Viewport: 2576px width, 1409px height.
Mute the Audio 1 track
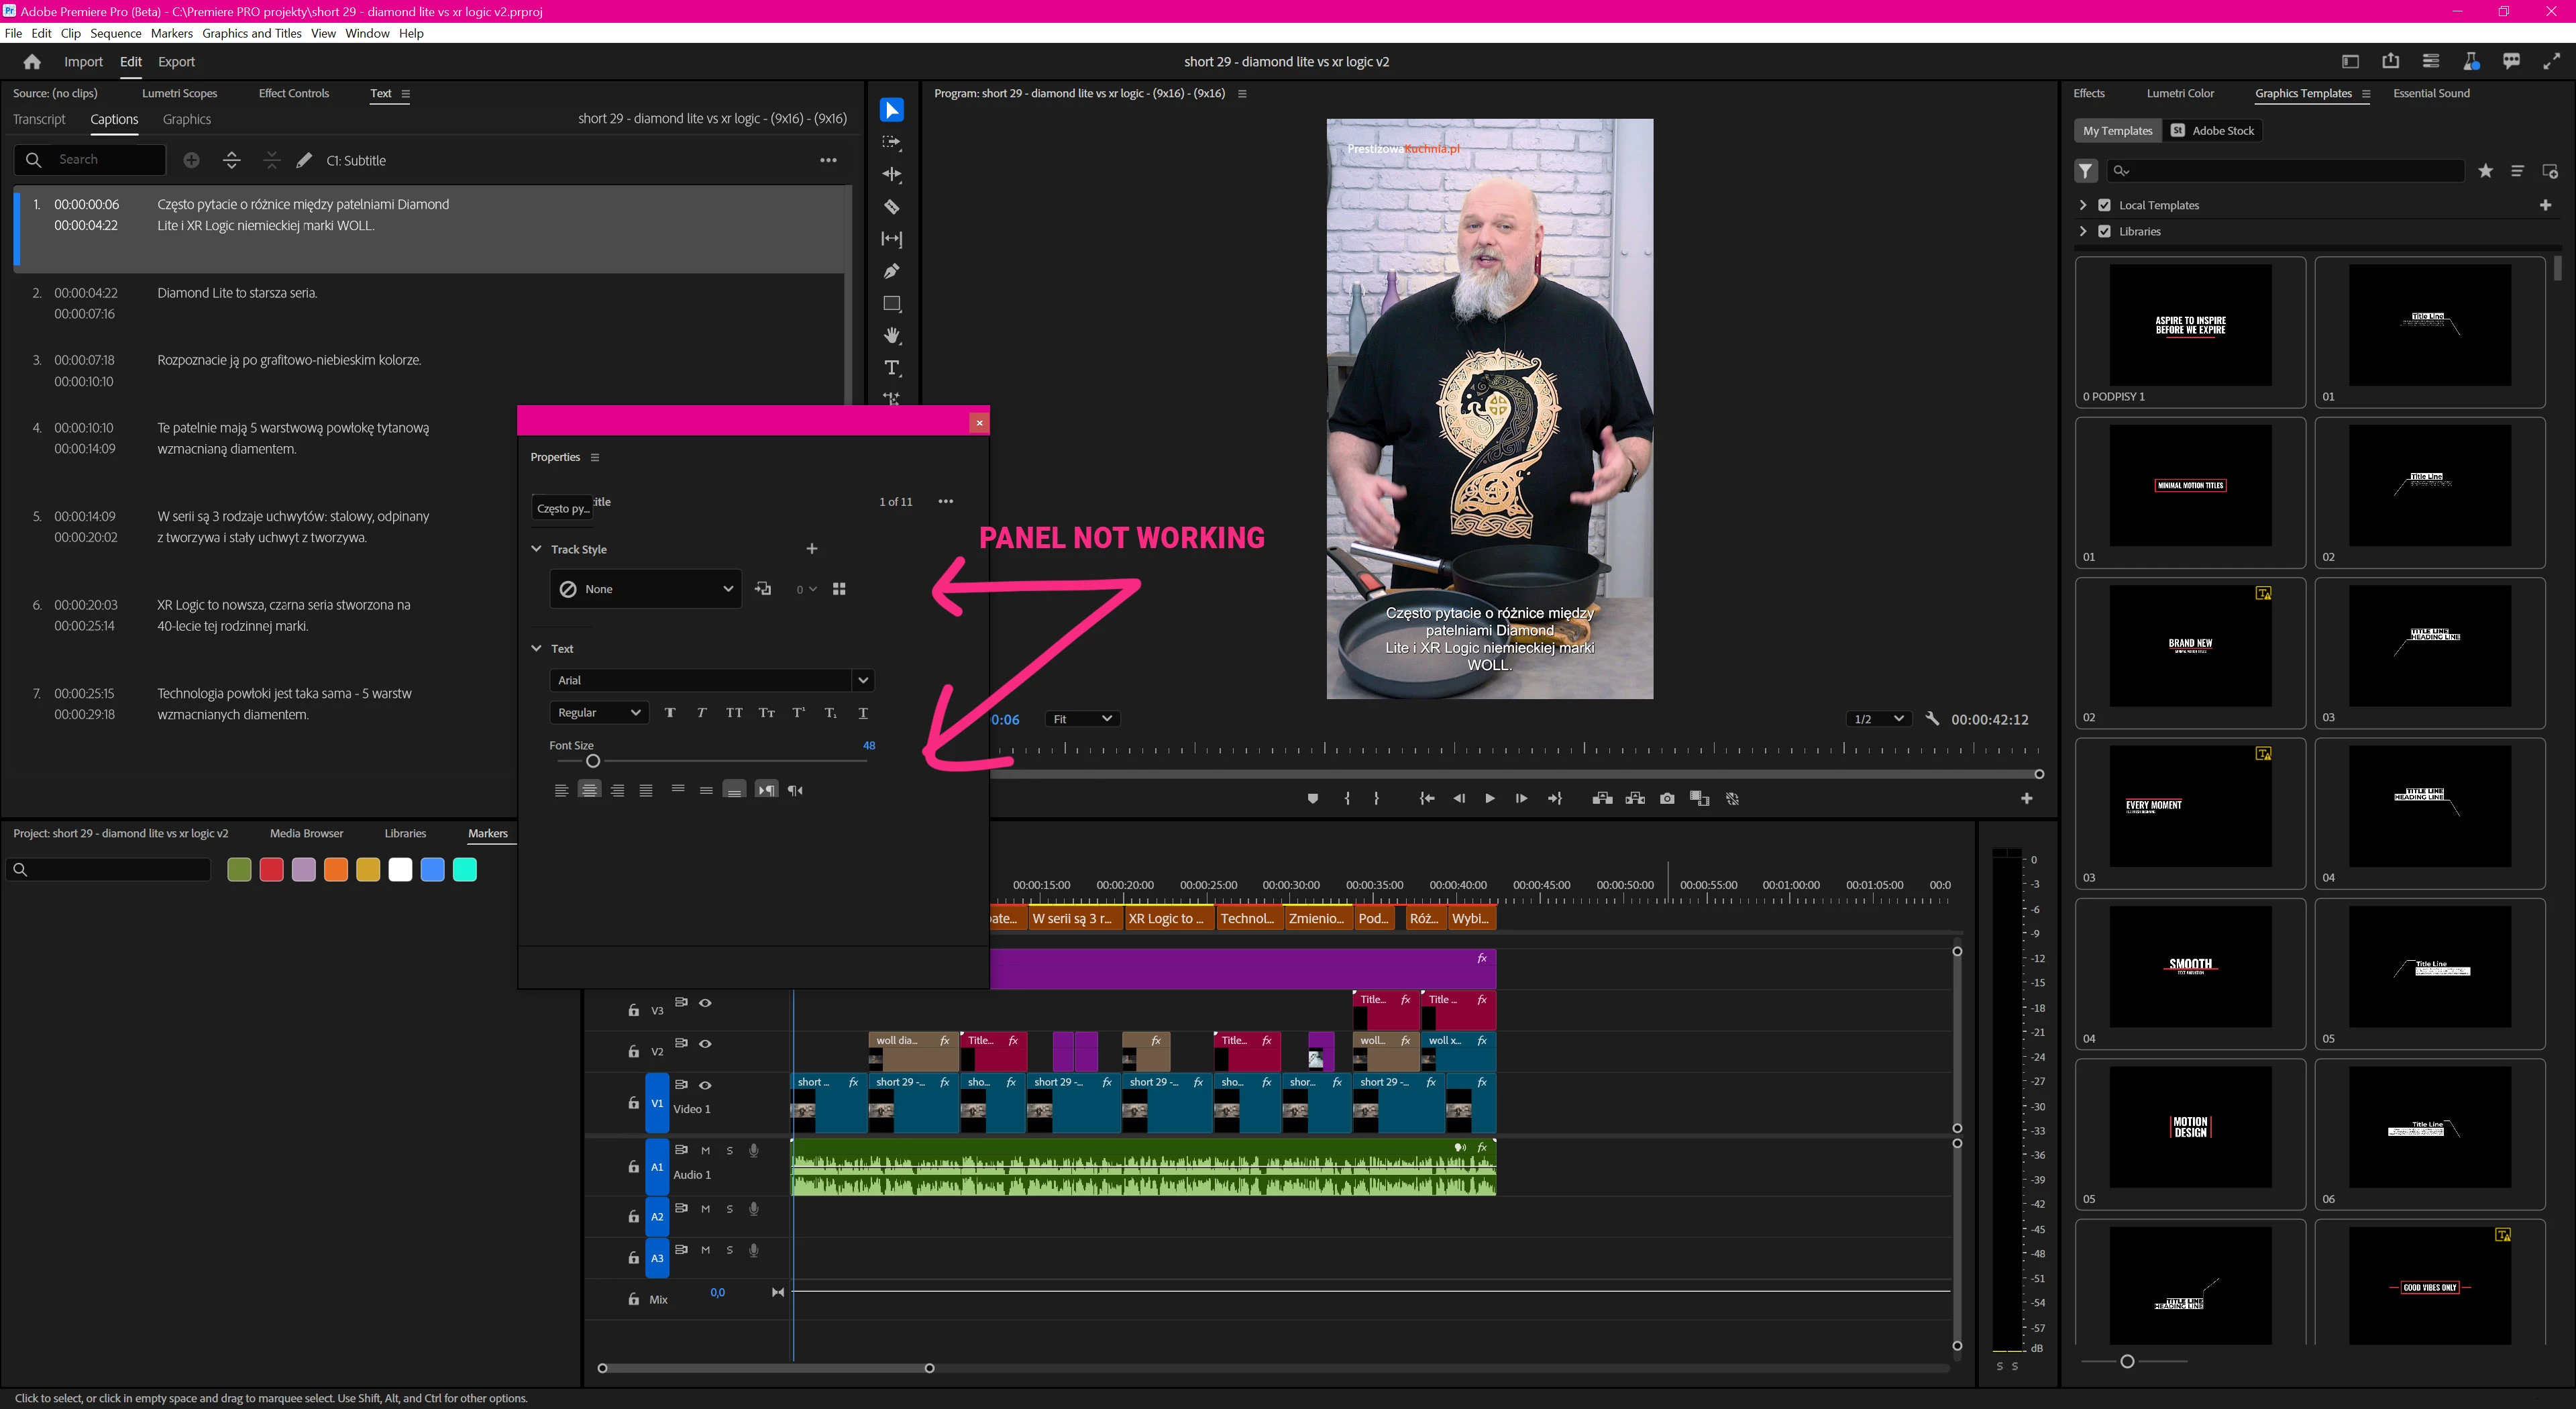705,1150
